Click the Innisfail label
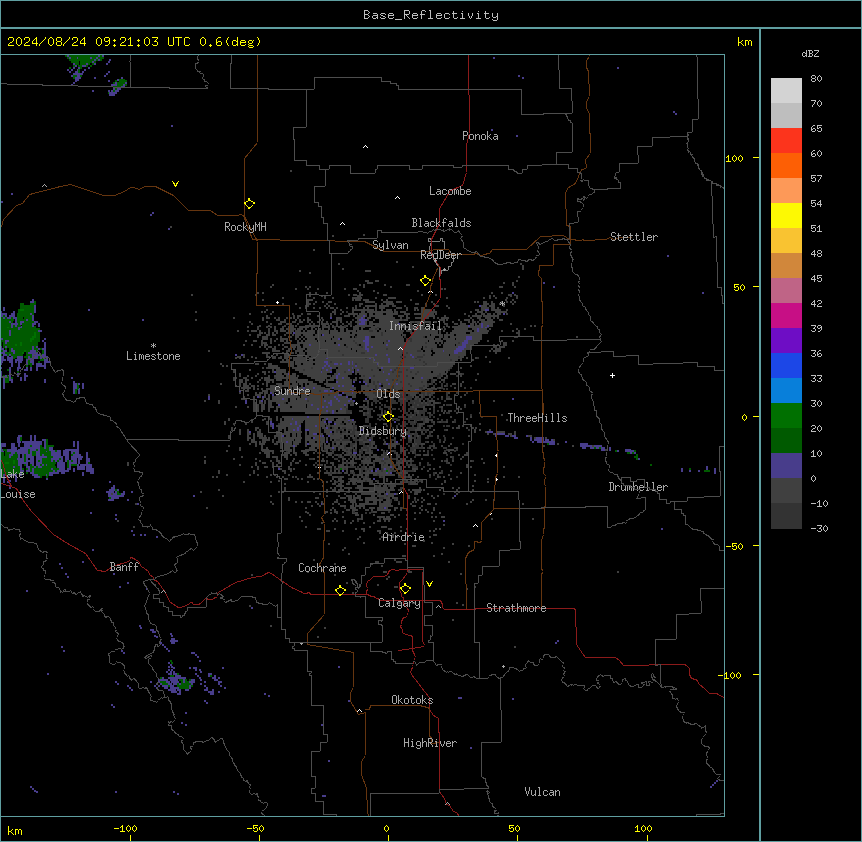Viewport: 862px width, 842px height. point(415,326)
